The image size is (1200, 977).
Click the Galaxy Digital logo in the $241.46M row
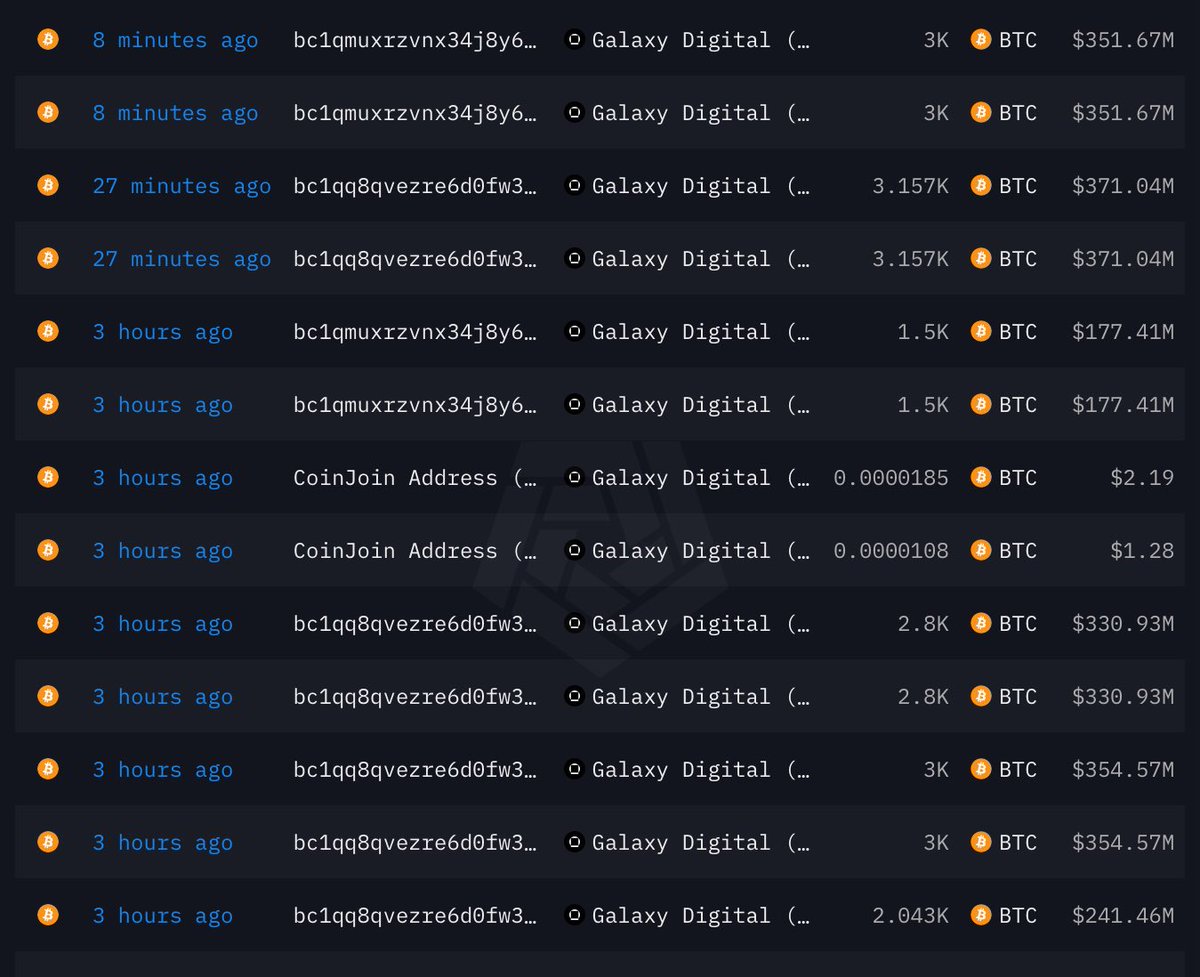pyautogui.click(x=574, y=916)
